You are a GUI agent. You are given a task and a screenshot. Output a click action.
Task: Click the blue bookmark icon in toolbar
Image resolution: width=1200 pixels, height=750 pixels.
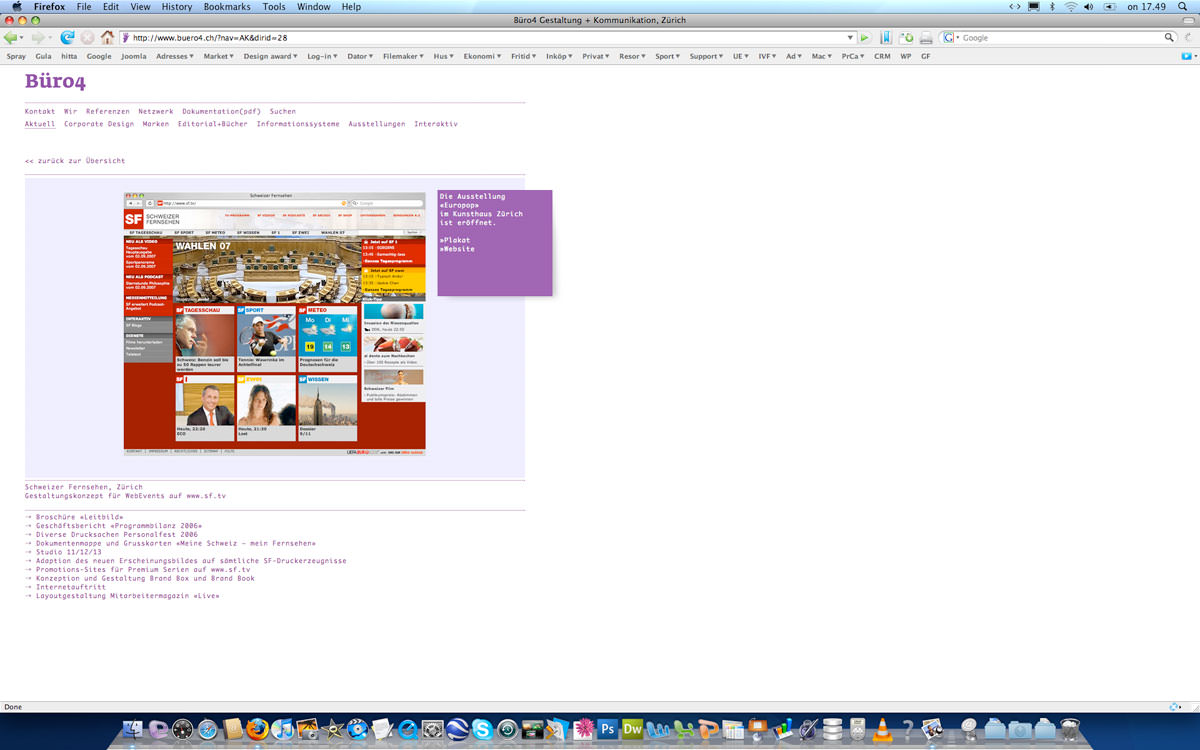(x=886, y=37)
